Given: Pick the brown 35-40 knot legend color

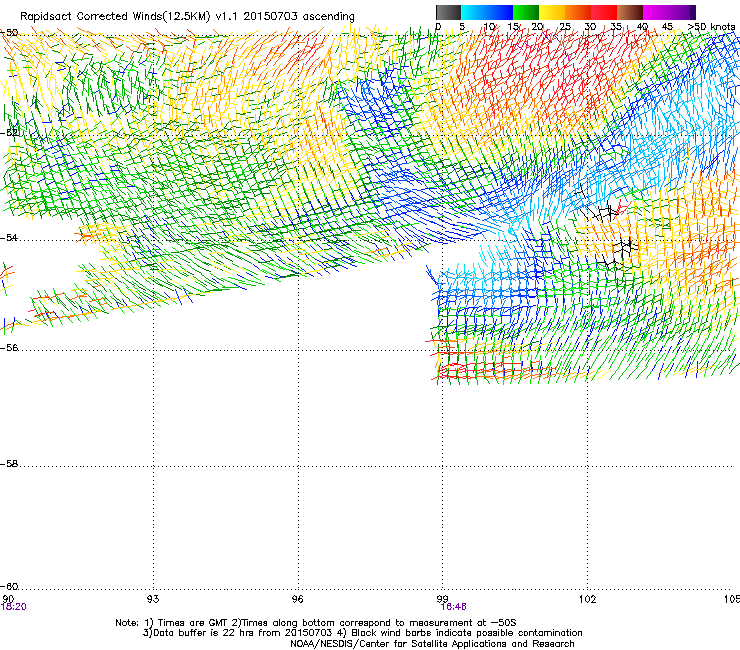Looking at the screenshot, I should tap(630, 12).
